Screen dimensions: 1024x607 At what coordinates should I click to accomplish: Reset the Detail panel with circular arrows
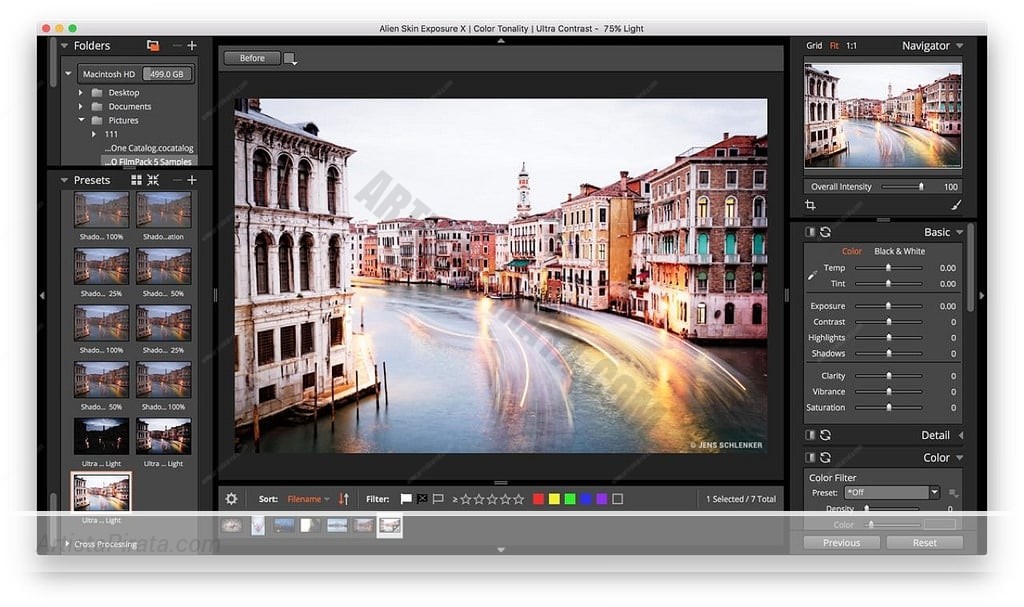point(825,435)
